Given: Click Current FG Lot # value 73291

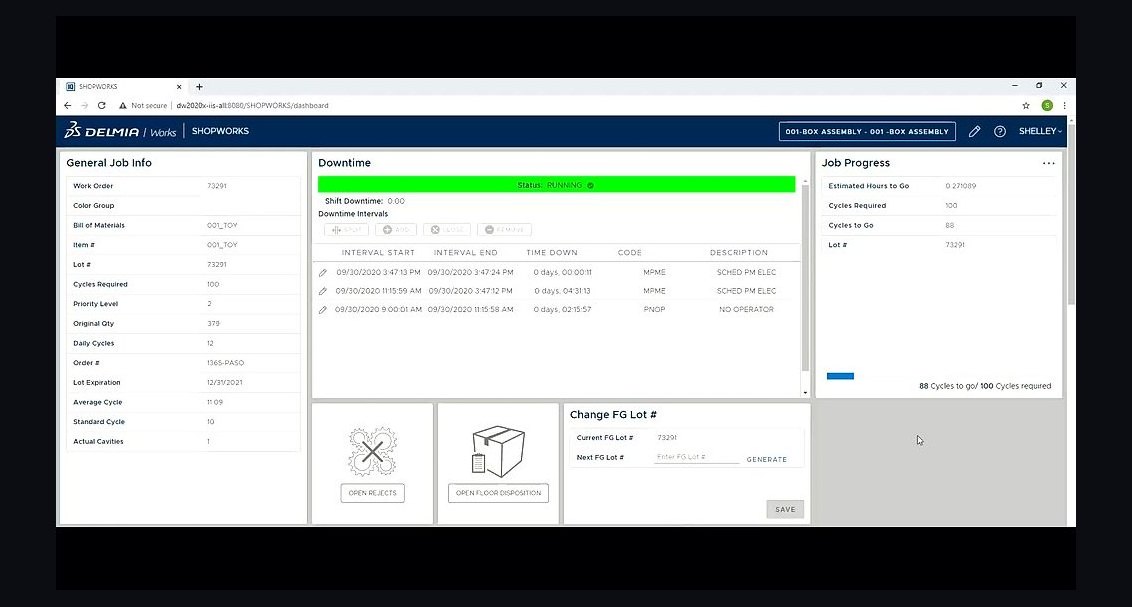Looking at the screenshot, I should point(667,437).
